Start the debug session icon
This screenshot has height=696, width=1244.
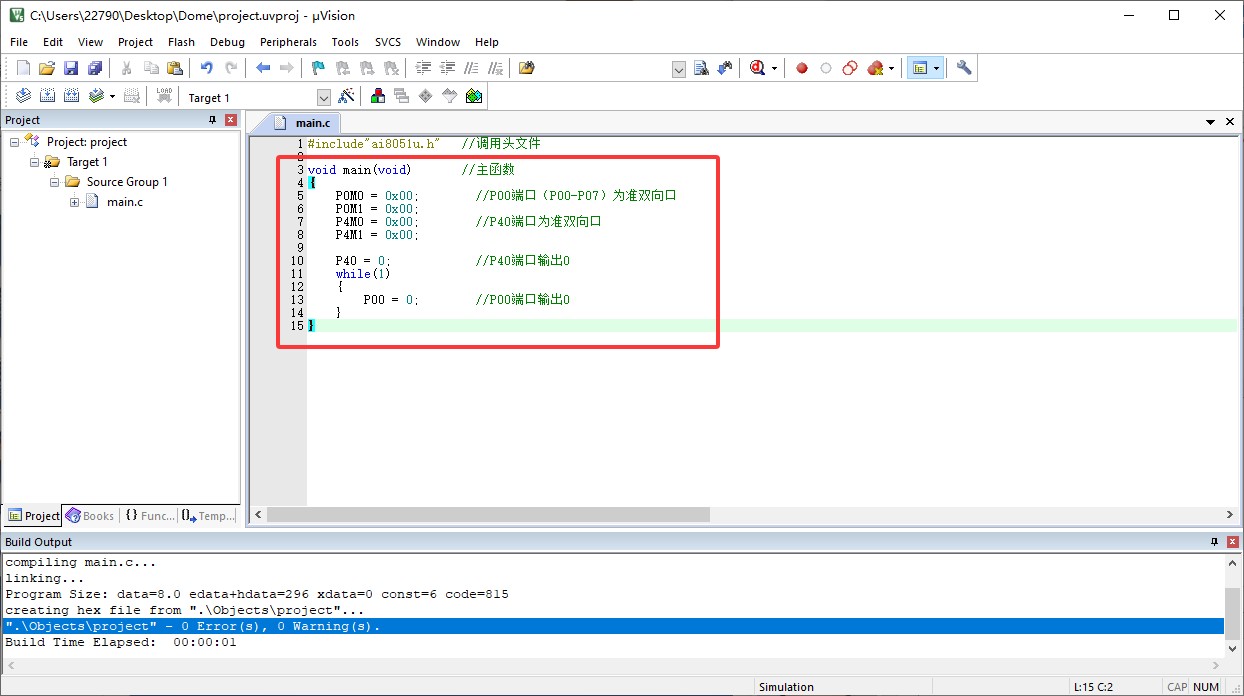(757, 68)
